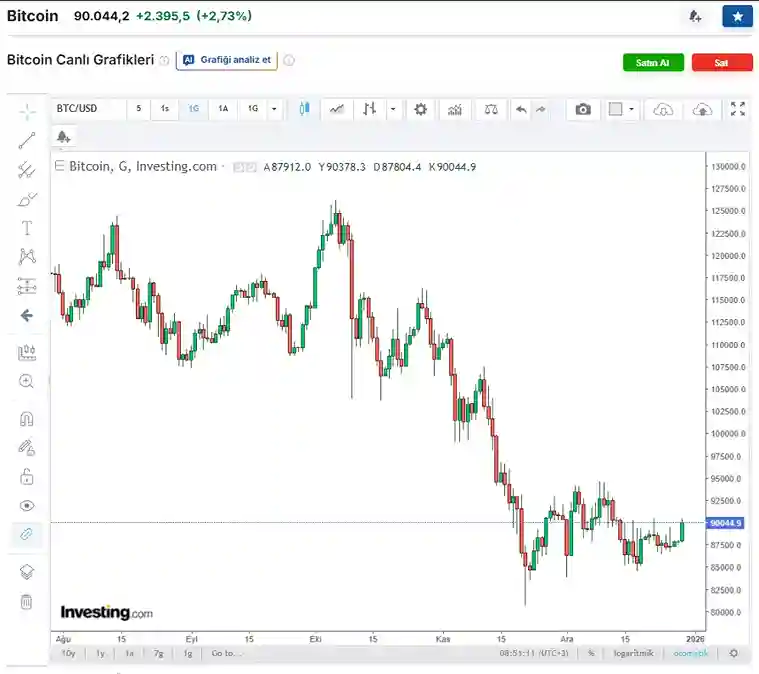
Task: Select the 10y time range
Action: click(68, 653)
